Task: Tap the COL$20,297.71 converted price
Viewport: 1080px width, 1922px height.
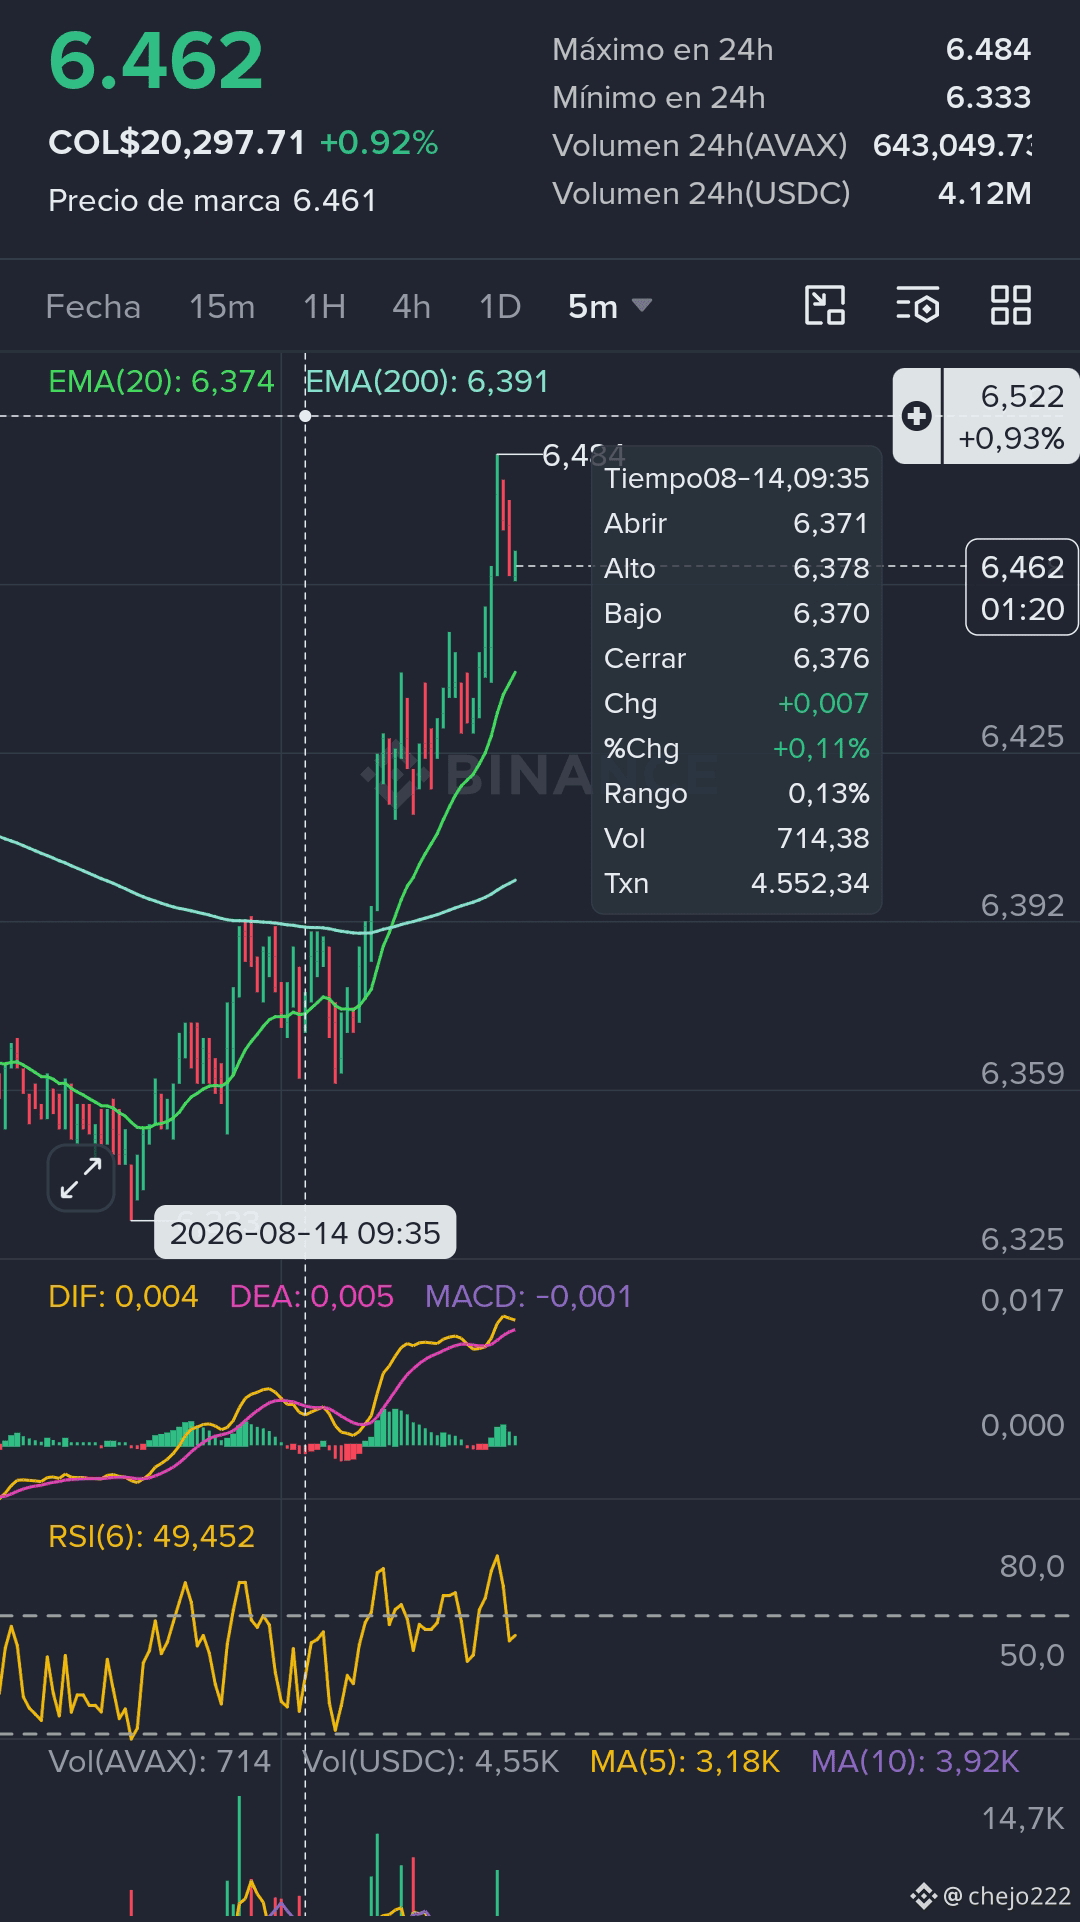Action: pyautogui.click(x=177, y=143)
